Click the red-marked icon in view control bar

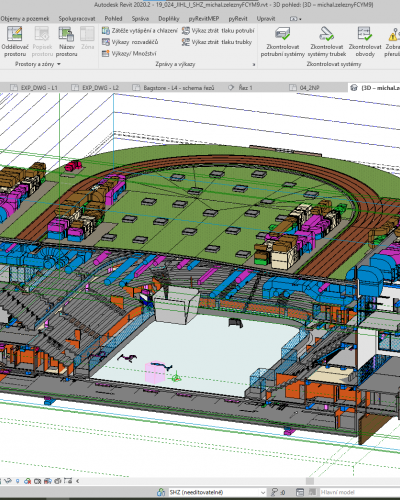[27, 481]
